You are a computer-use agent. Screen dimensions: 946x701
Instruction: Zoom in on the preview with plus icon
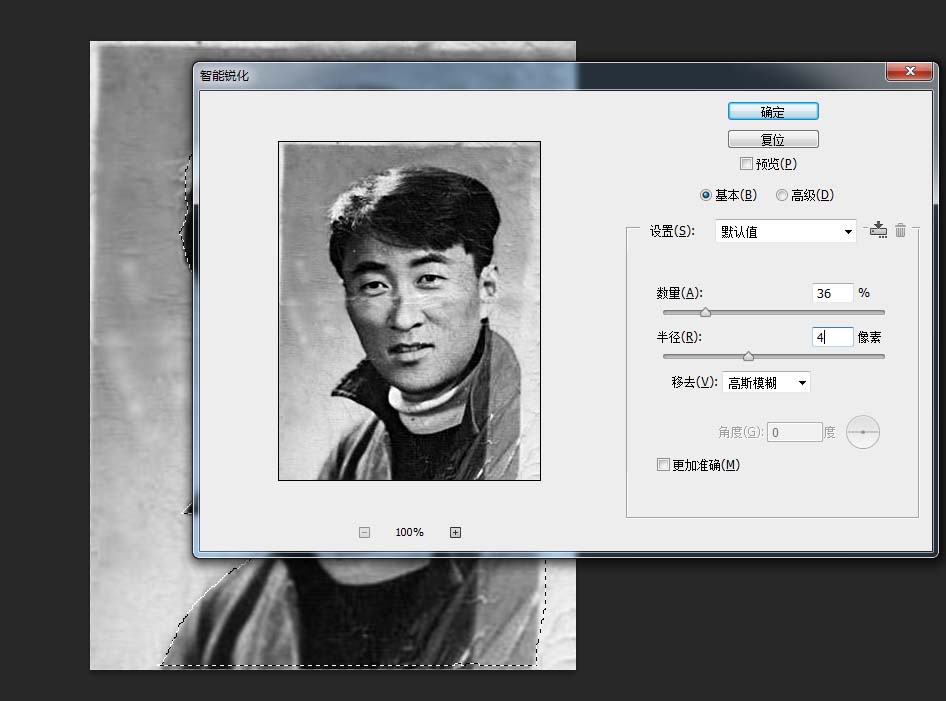coord(455,531)
